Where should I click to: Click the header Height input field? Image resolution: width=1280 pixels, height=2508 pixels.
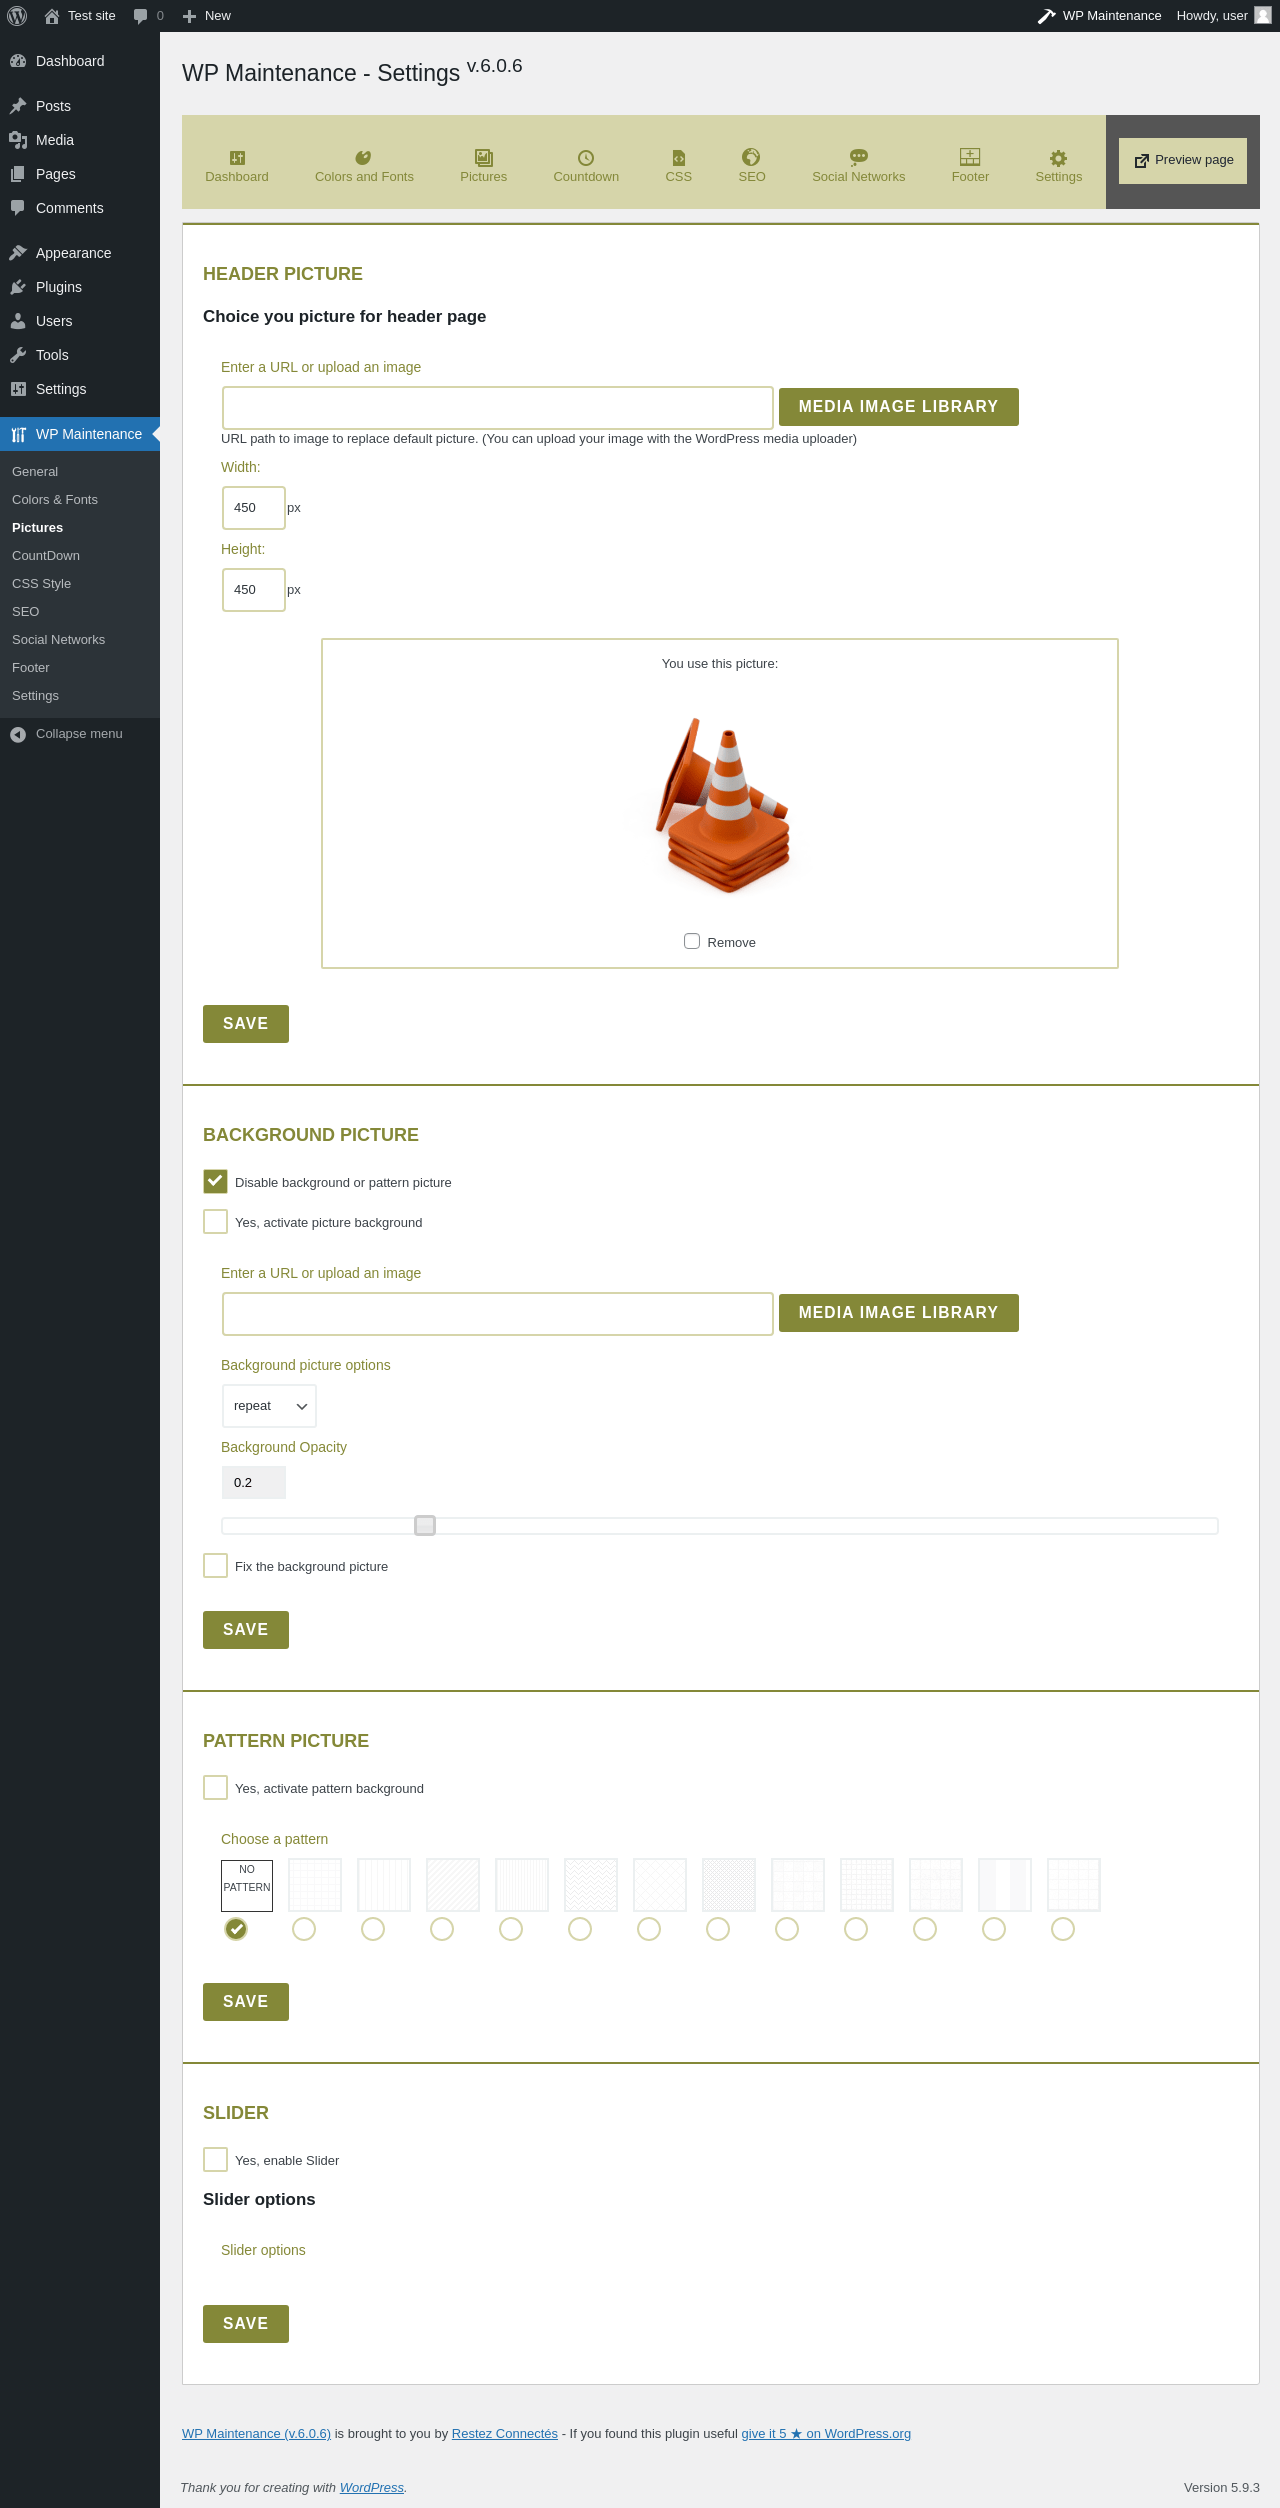point(254,590)
